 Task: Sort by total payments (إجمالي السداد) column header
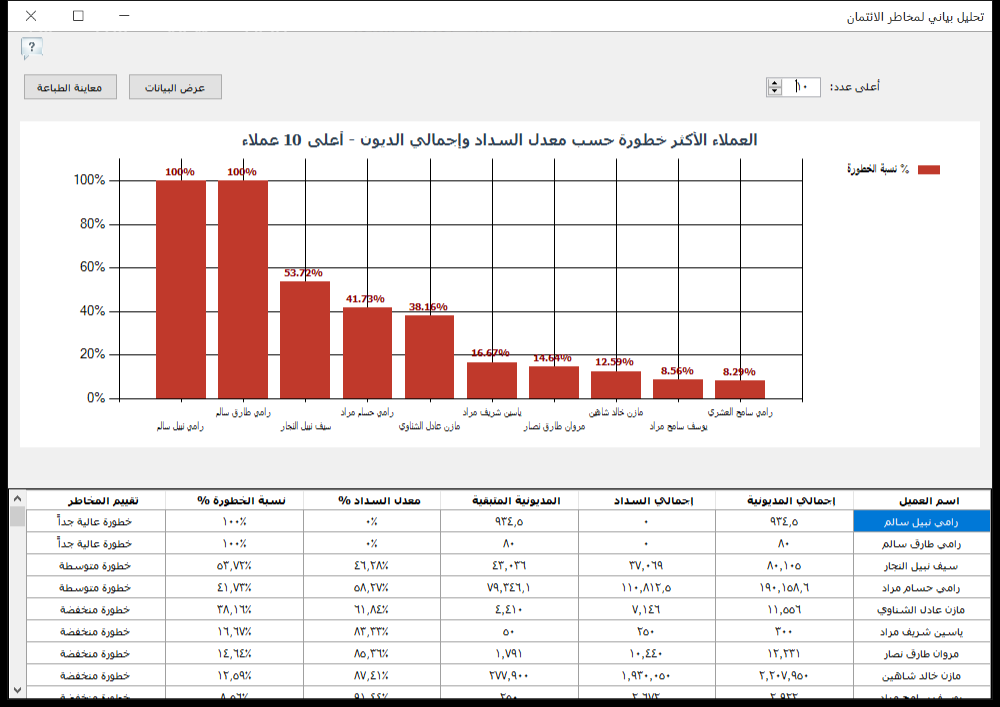647,500
